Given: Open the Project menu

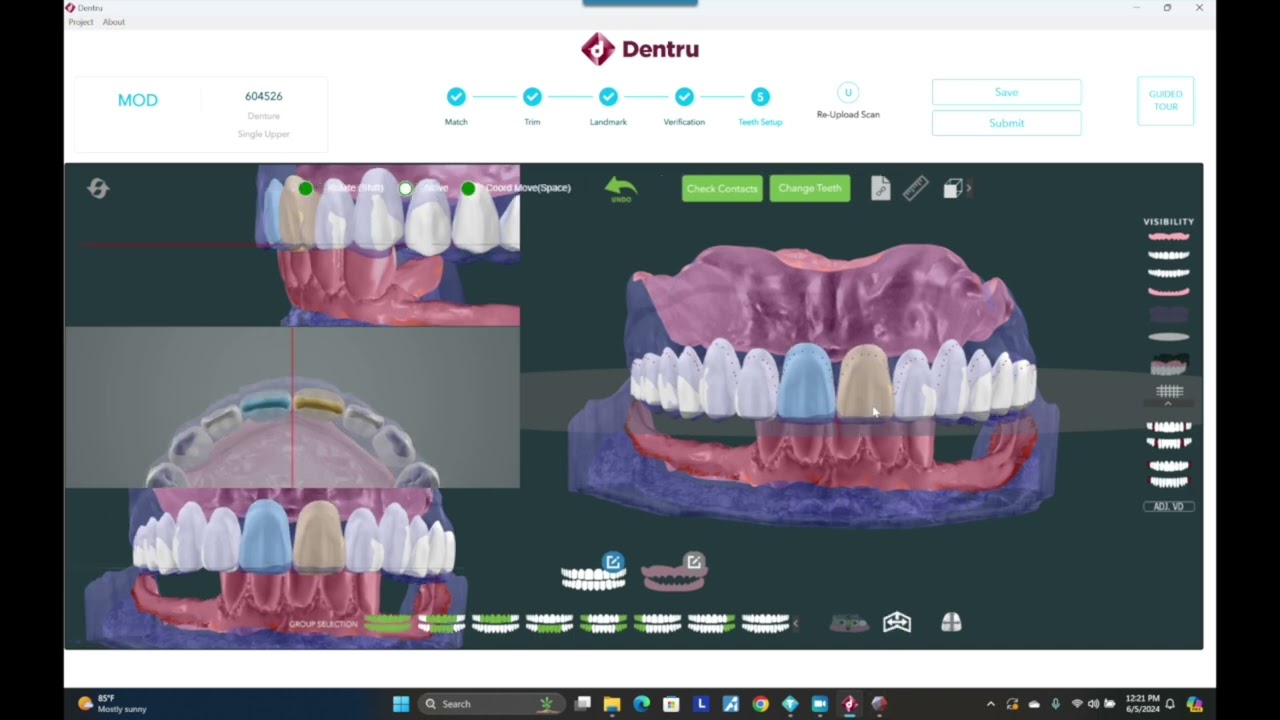Looking at the screenshot, I should click(x=81, y=22).
